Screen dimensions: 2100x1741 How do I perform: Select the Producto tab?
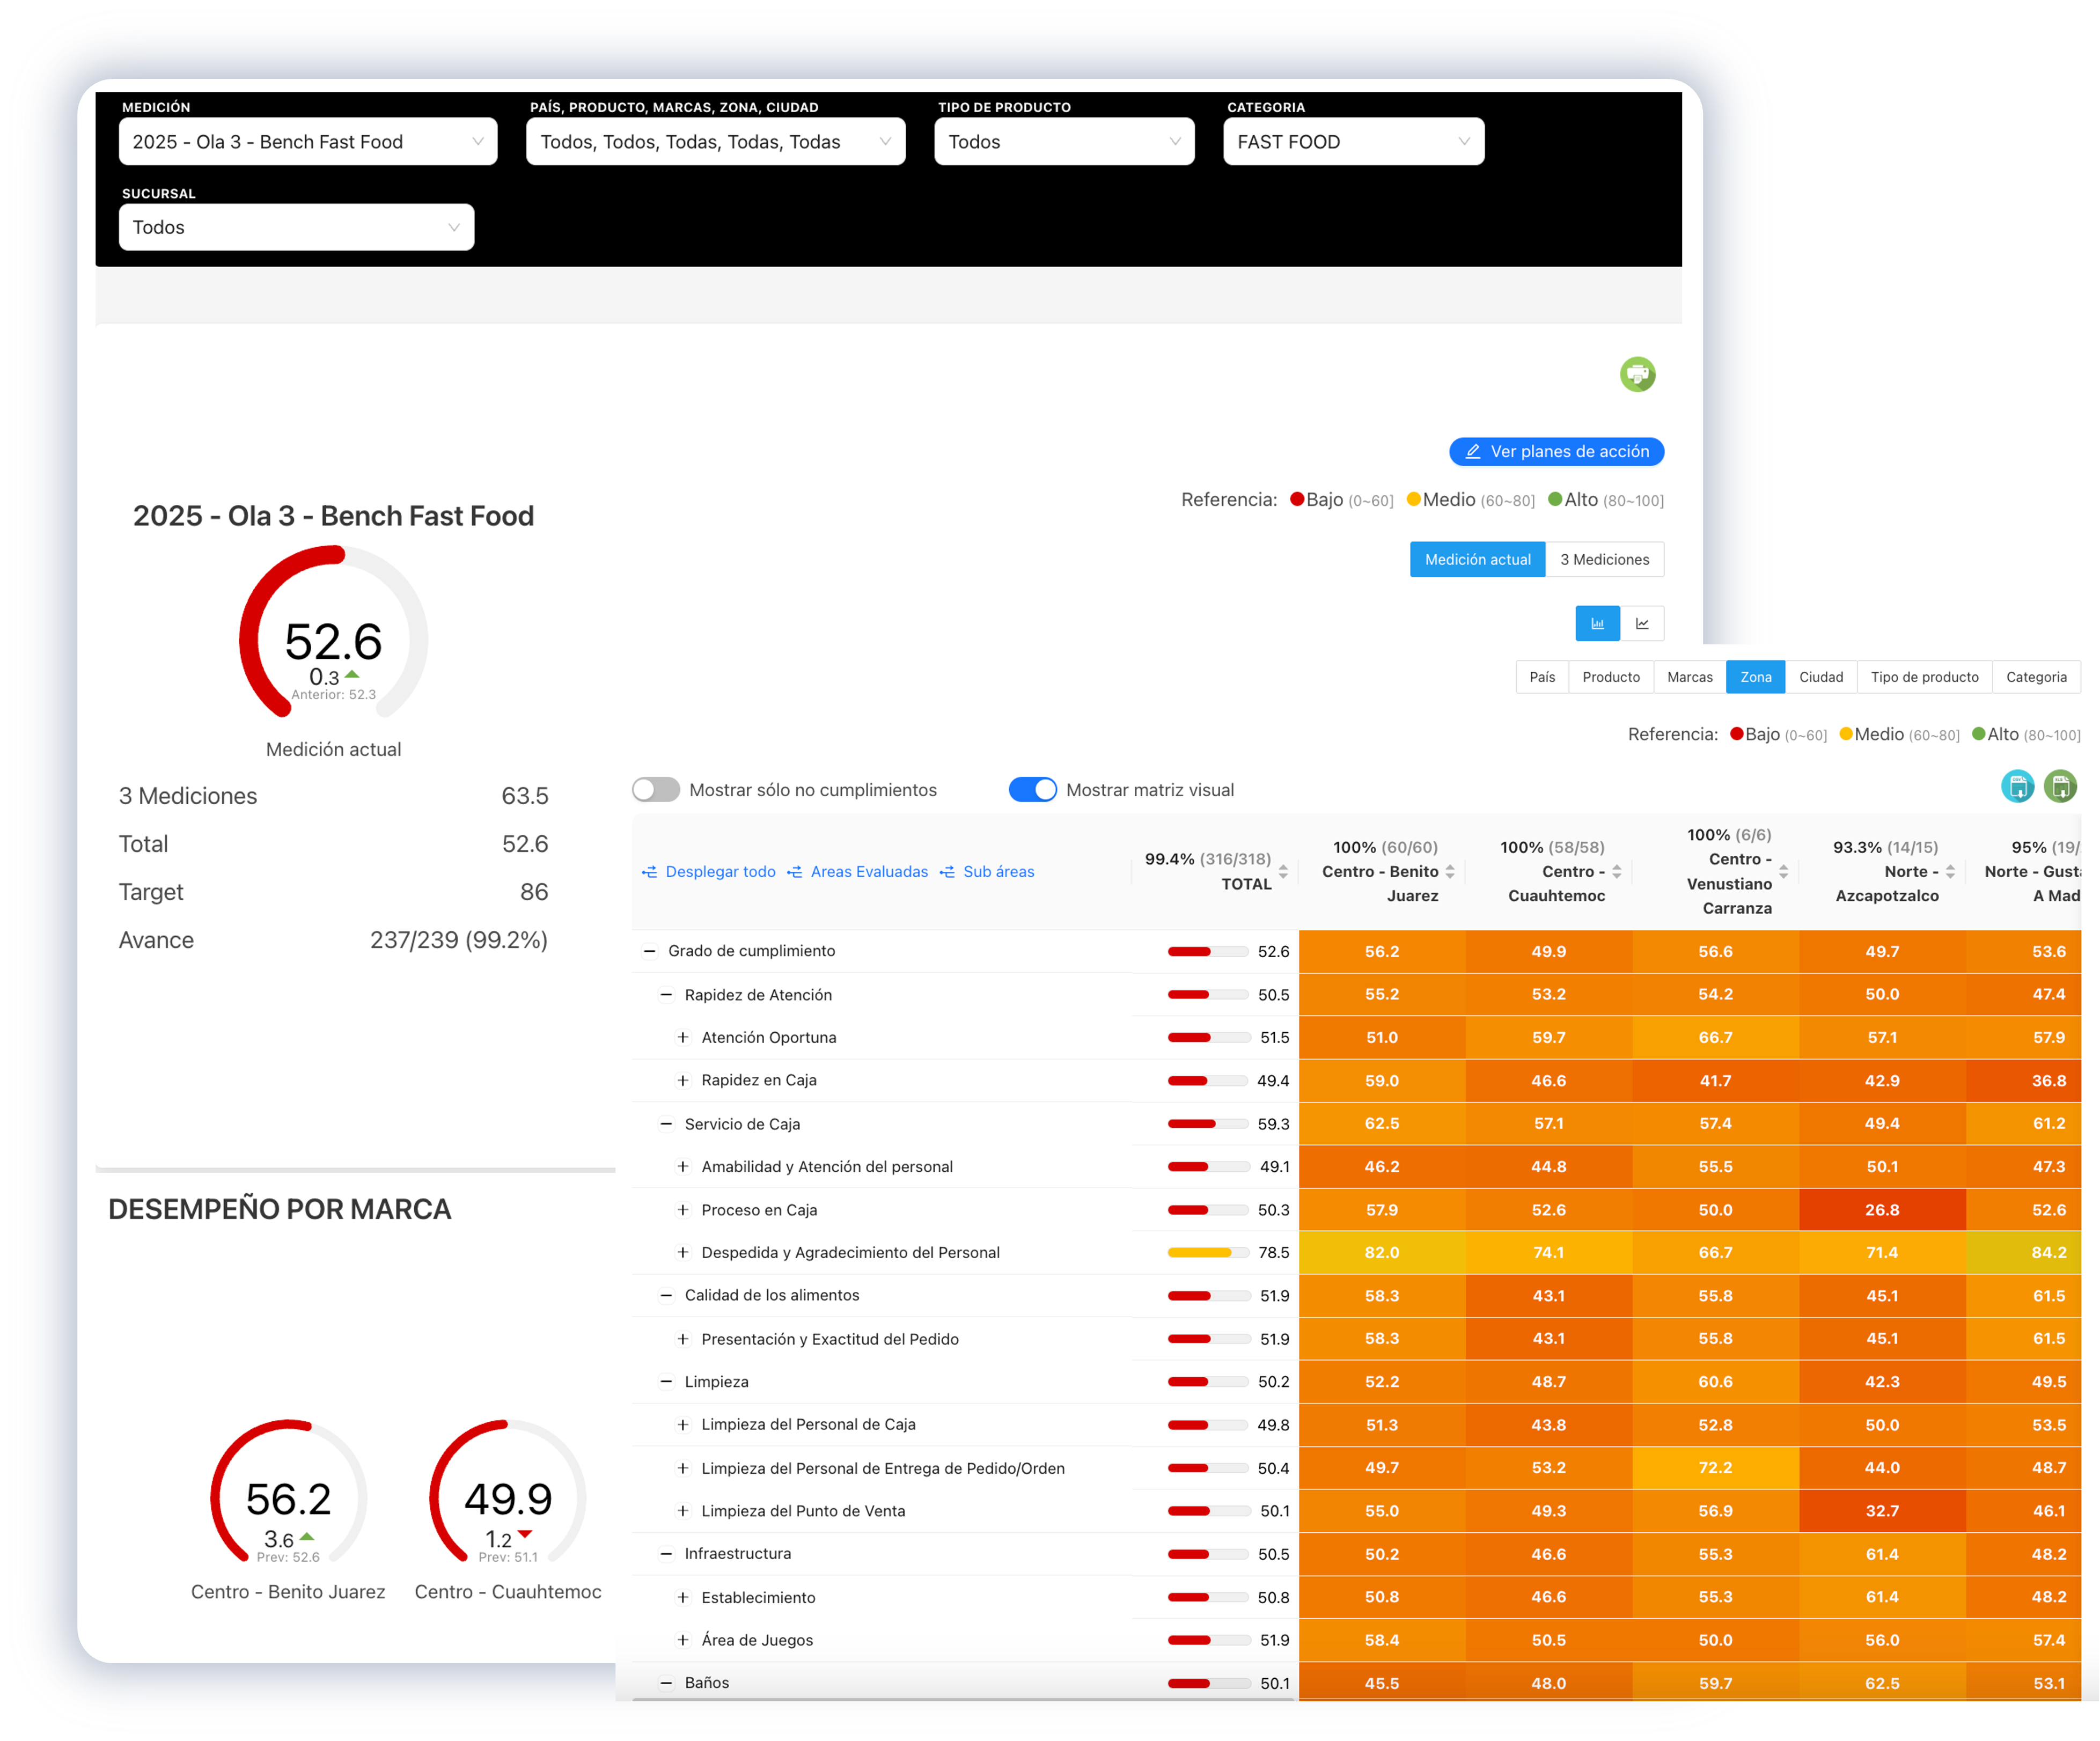click(x=1611, y=677)
